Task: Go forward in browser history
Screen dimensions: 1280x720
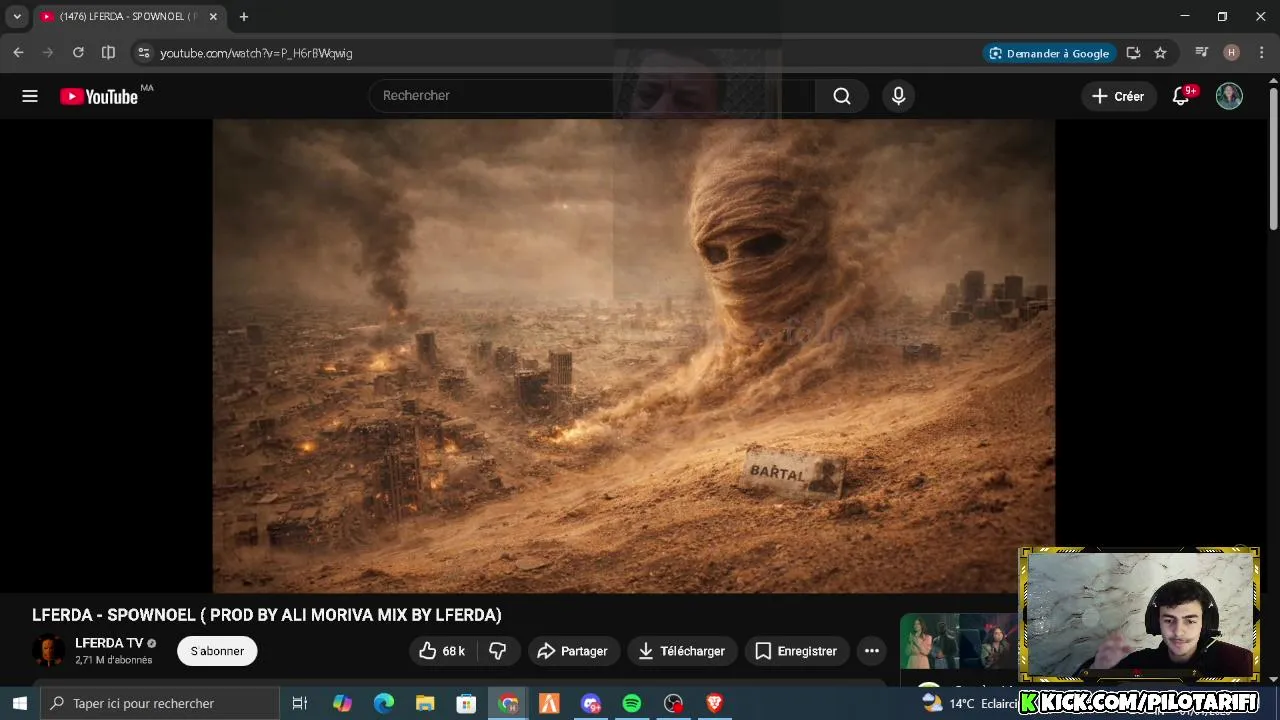Action: point(48,53)
